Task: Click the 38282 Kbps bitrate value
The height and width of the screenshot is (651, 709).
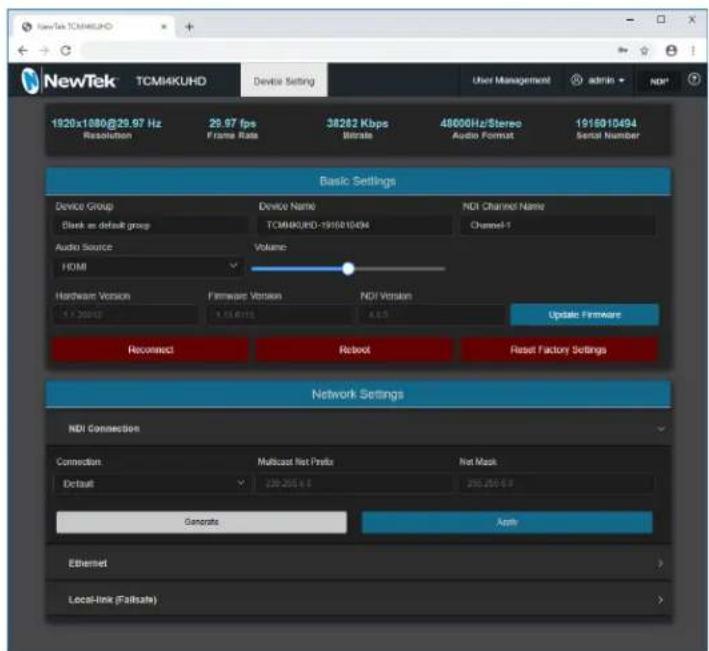Action: [x=357, y=123]
